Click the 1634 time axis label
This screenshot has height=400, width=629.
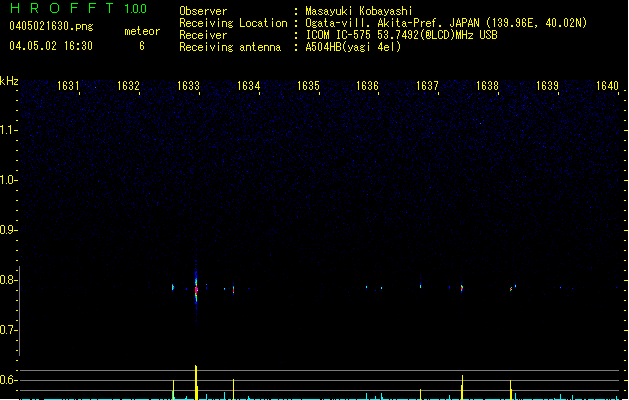pyautogui.click(x=248, y=86)
